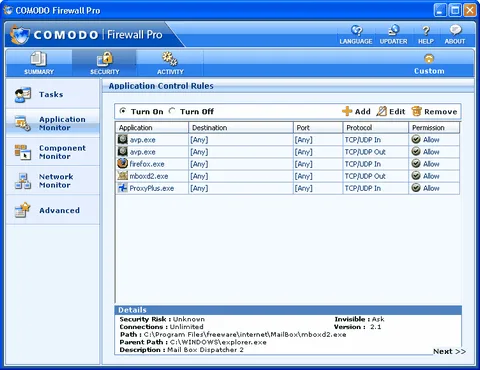Click the Next >> link

449,351
